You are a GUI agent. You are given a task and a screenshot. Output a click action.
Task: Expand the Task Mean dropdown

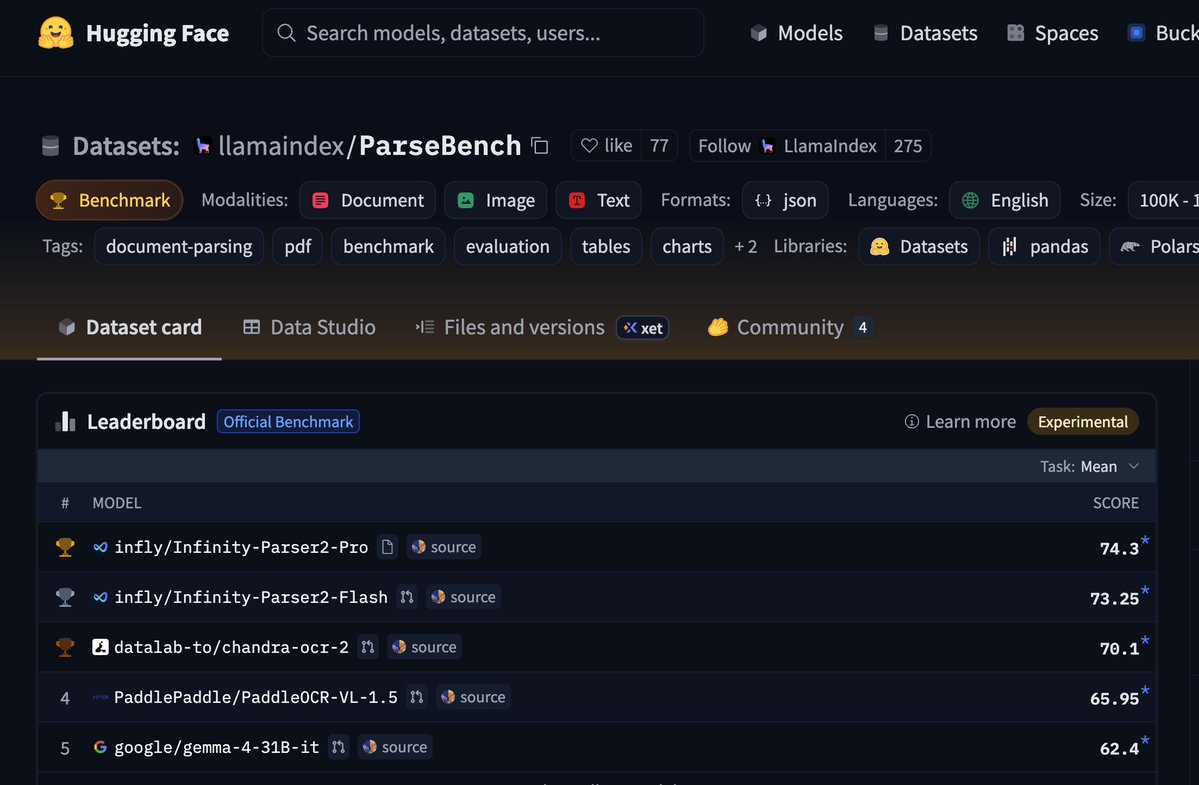click(x=1090, y=466)
